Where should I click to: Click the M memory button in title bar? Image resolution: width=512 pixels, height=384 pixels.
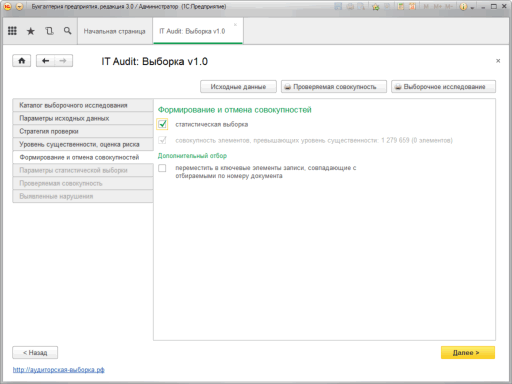tap(426, 6)
